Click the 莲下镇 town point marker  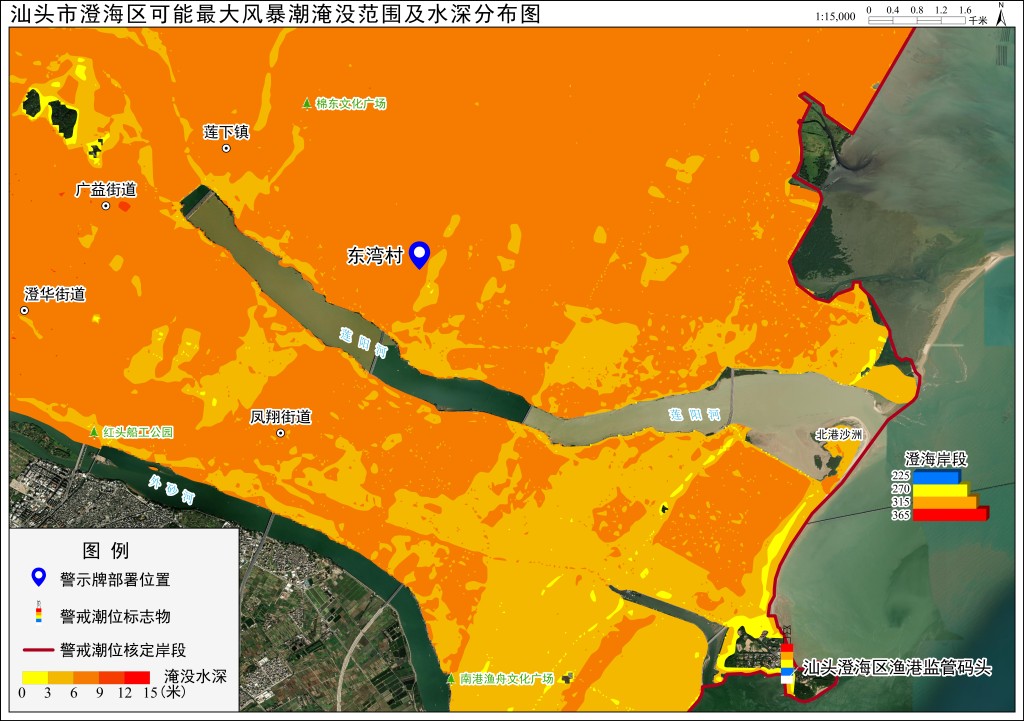click(x=226, y=148)
